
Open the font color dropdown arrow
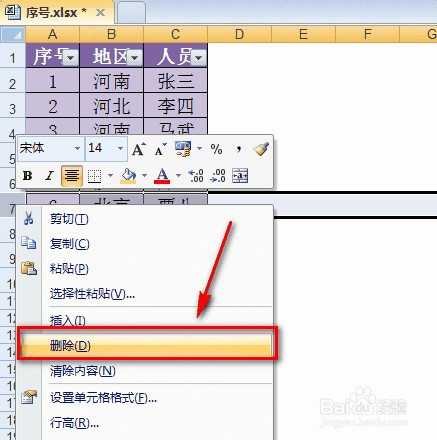click(178, 175)
